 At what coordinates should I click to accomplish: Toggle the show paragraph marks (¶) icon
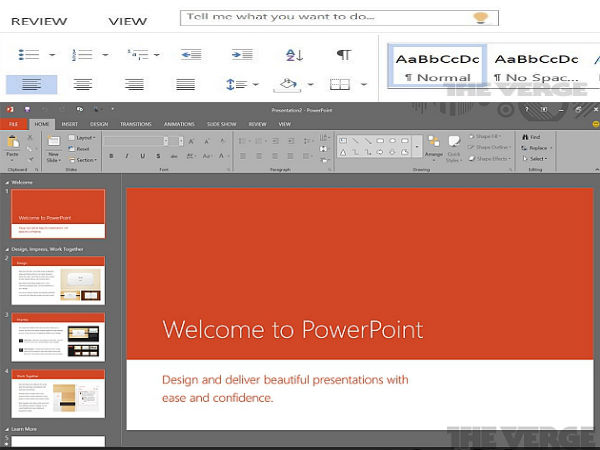point(343,55)
